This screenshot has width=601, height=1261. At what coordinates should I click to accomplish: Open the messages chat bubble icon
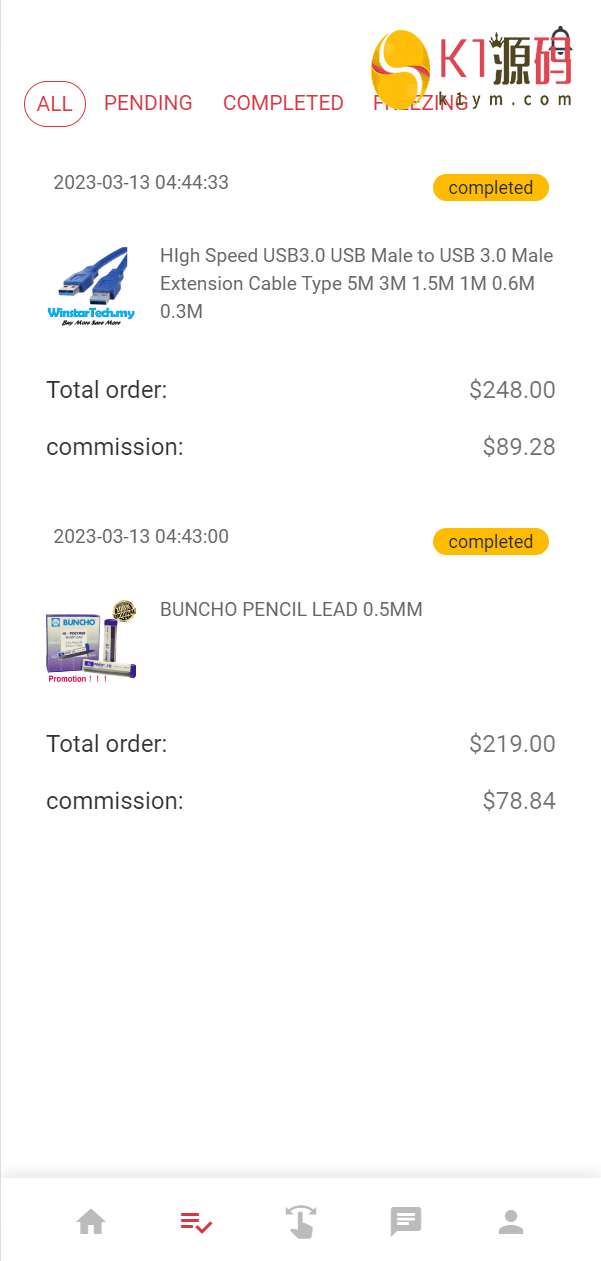click(x=405, y=1221)
